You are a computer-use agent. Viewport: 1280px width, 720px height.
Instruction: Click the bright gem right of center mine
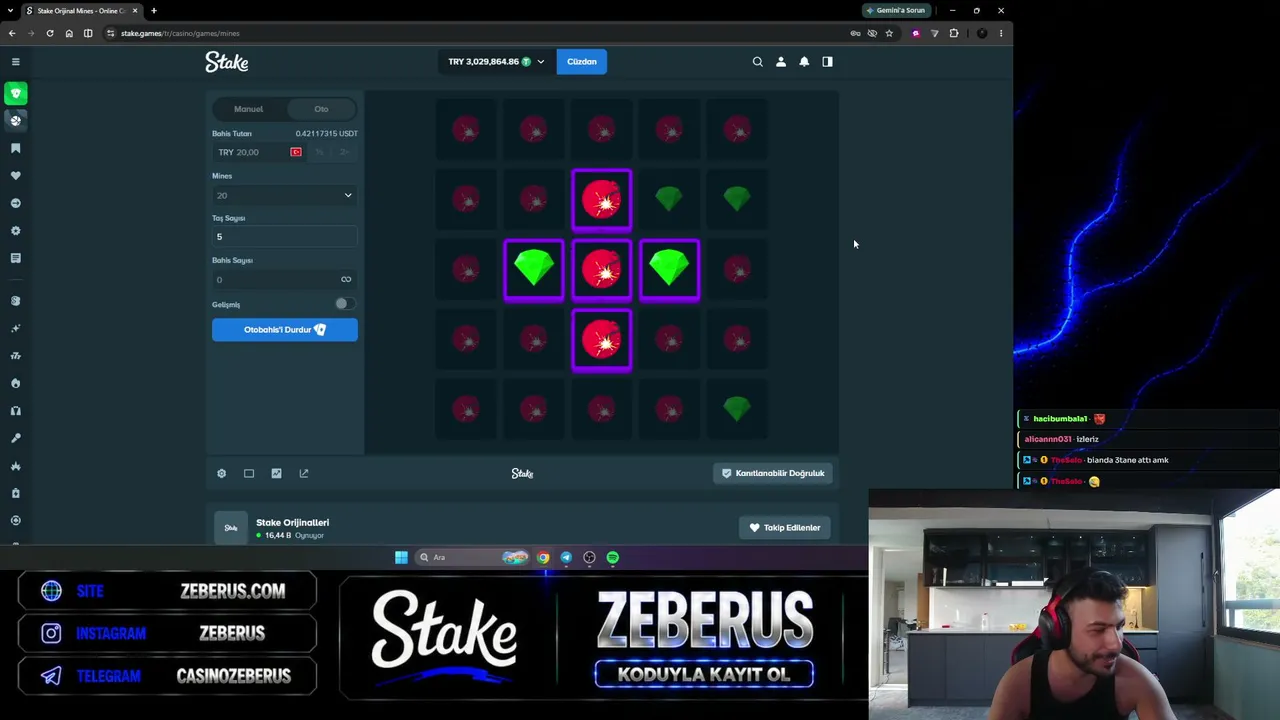tap(670, 270)
